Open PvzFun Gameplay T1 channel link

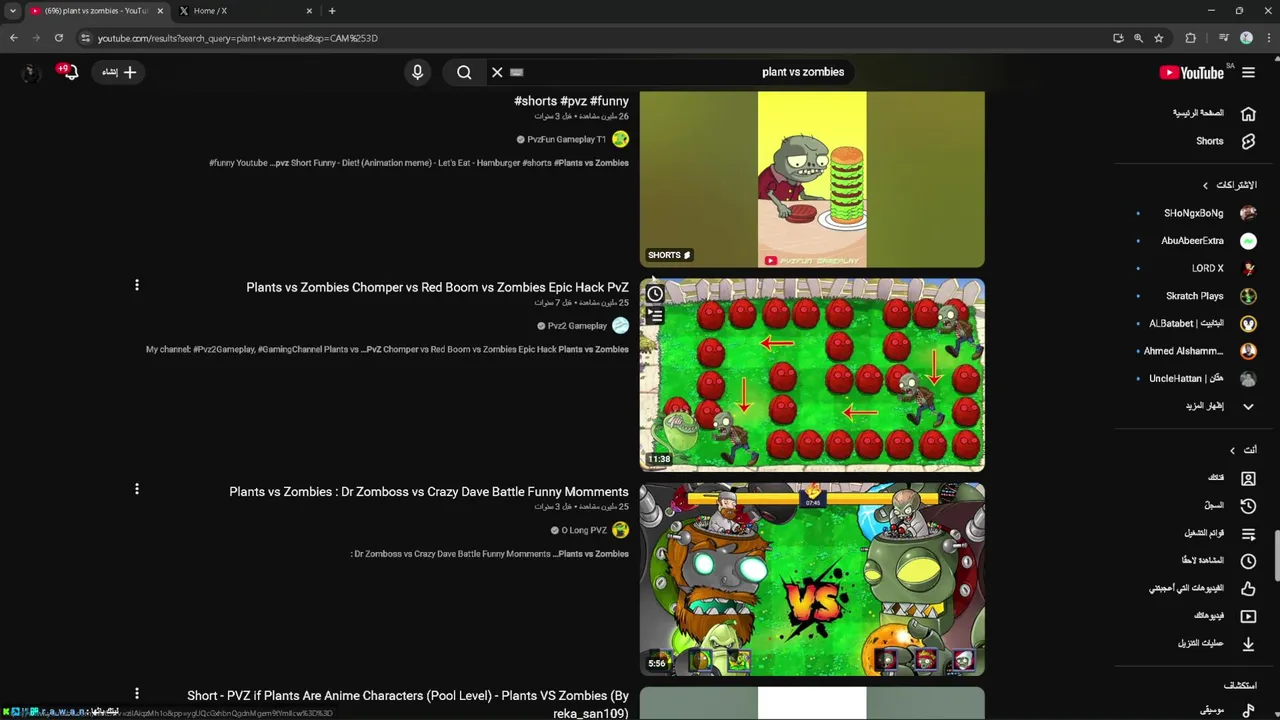pos(566,140)
